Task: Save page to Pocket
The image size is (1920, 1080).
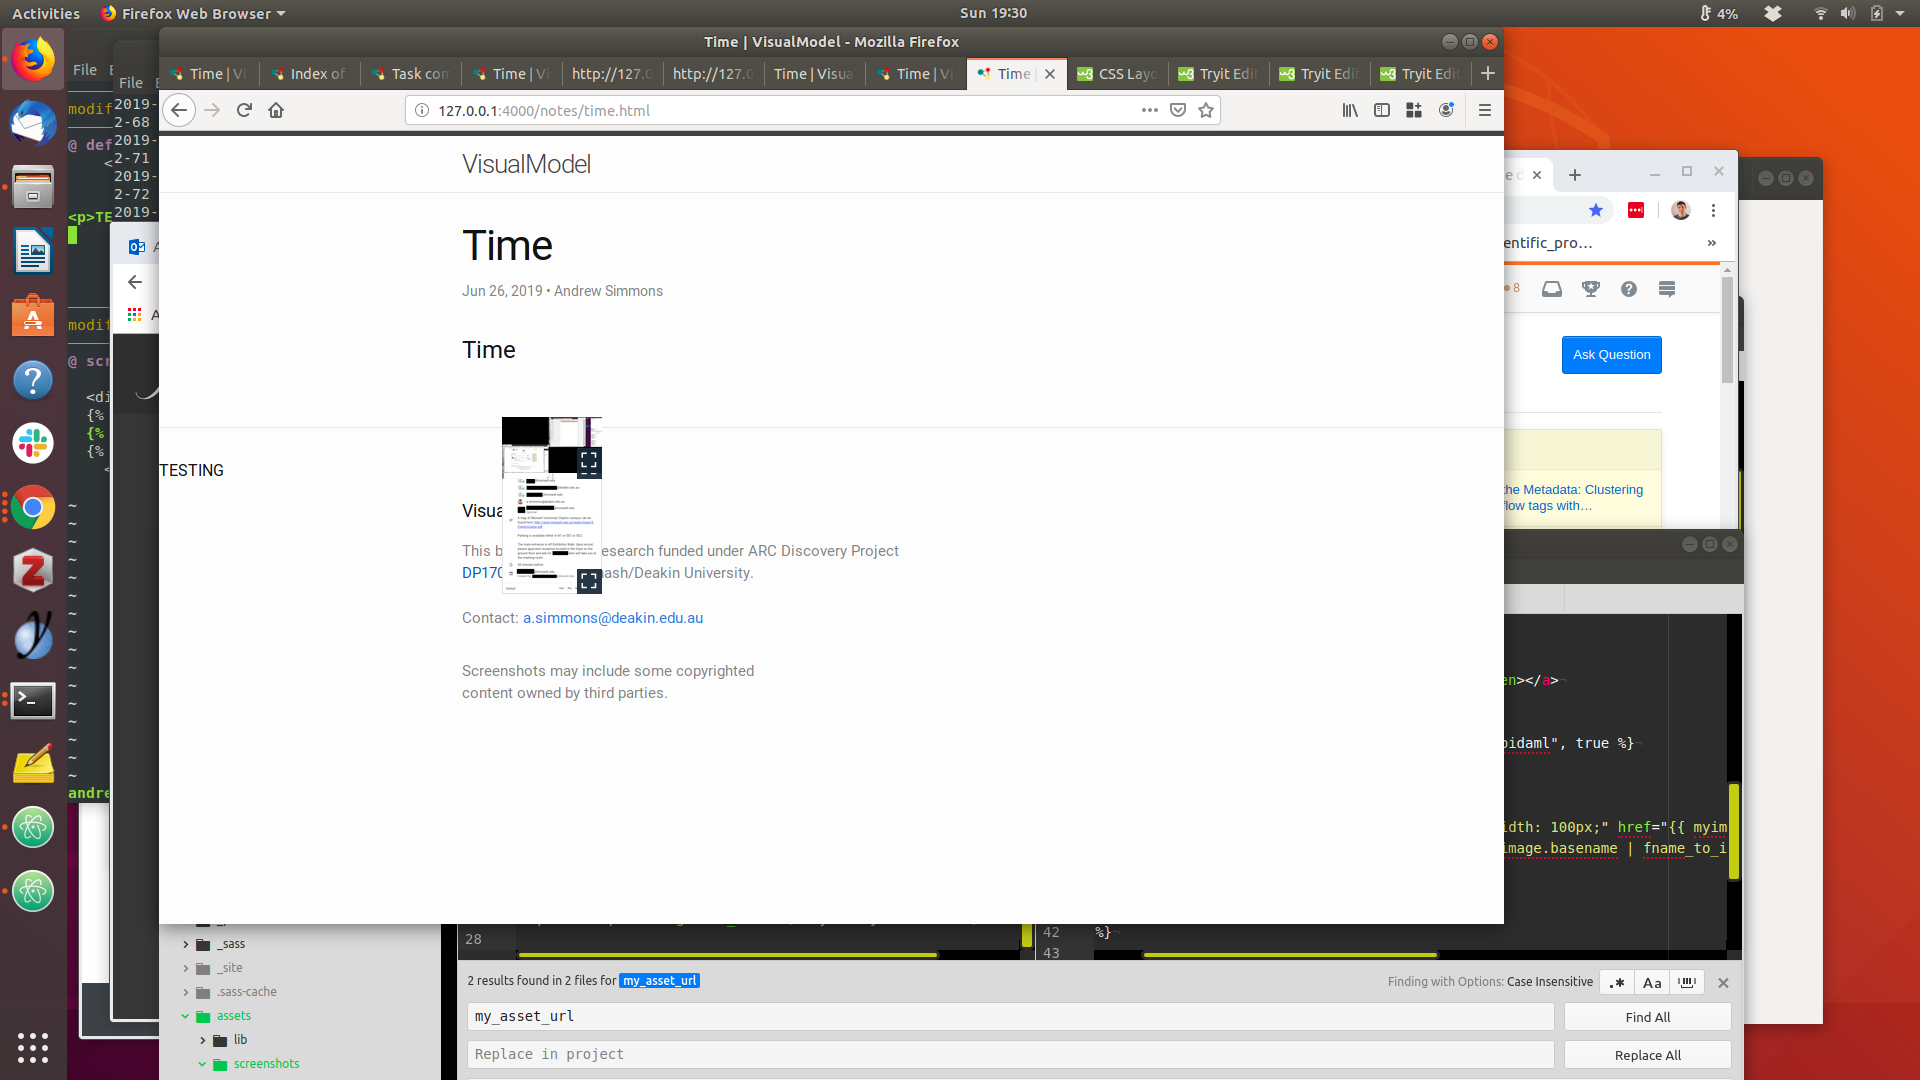Action: 1178,110
